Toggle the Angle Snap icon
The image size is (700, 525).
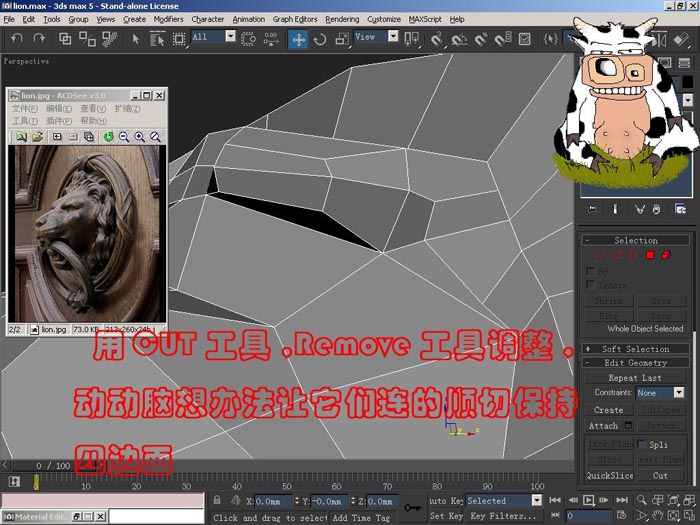tap(458, 40)
